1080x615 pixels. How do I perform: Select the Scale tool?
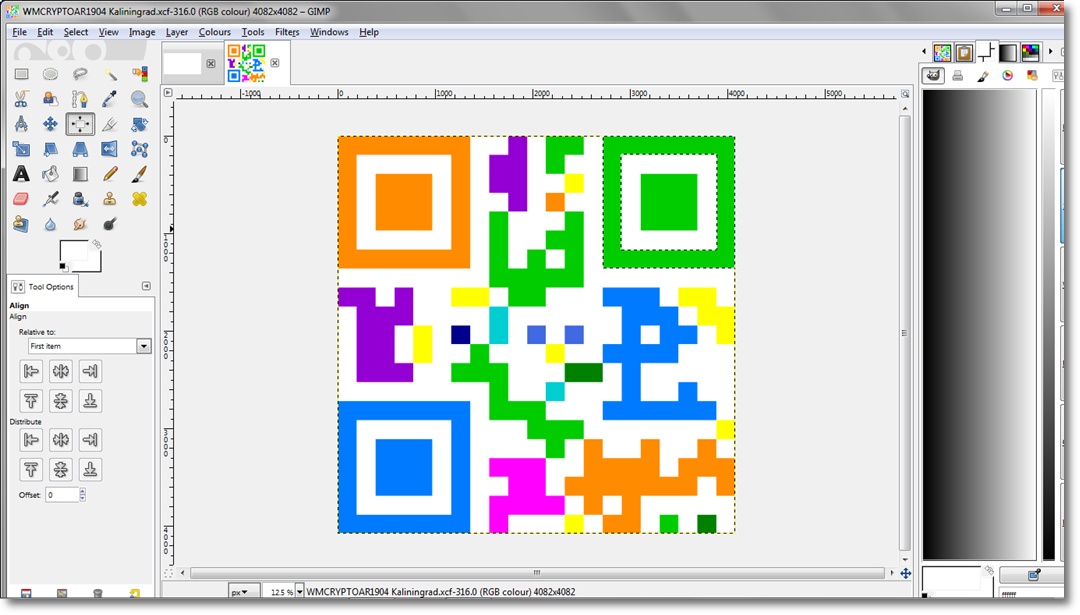pyautogui.click(x=21, y=149)
